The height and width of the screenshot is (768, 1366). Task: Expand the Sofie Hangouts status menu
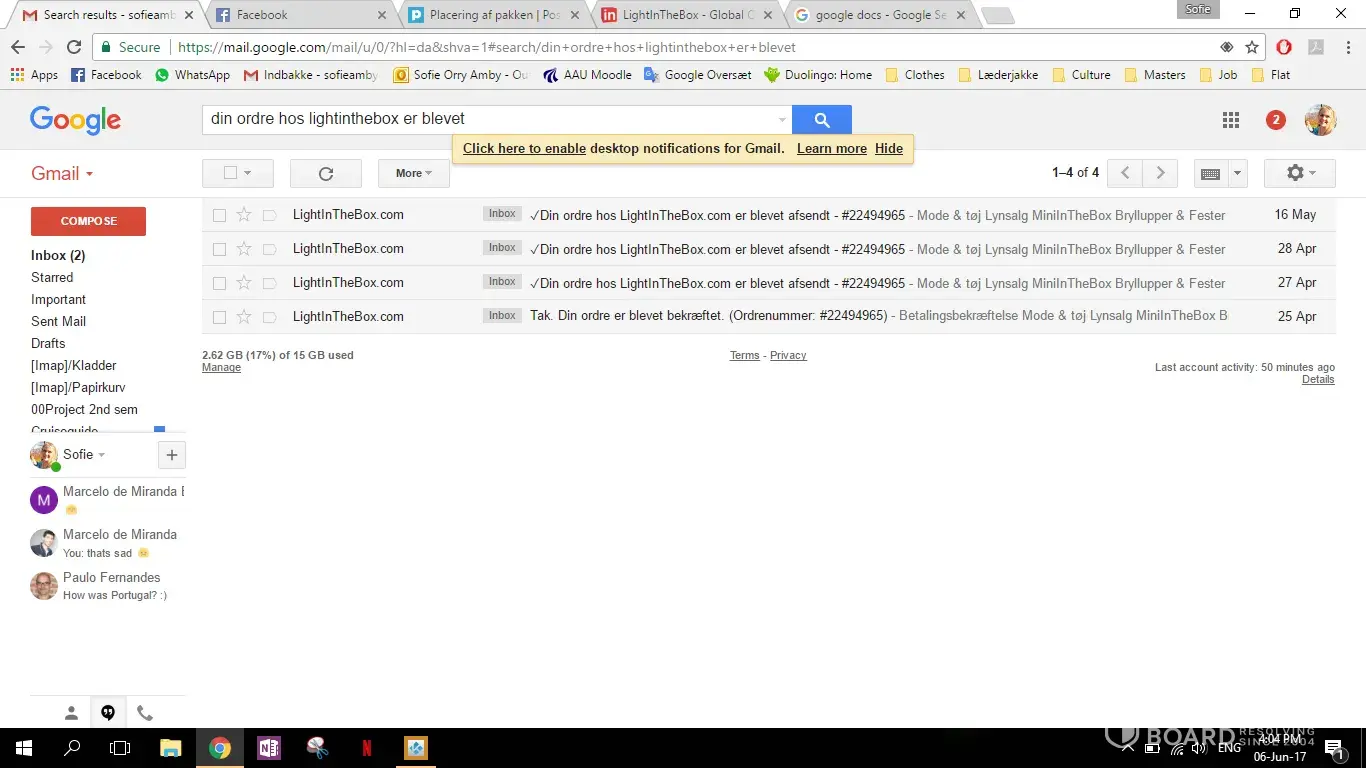[x=84, y=455]
